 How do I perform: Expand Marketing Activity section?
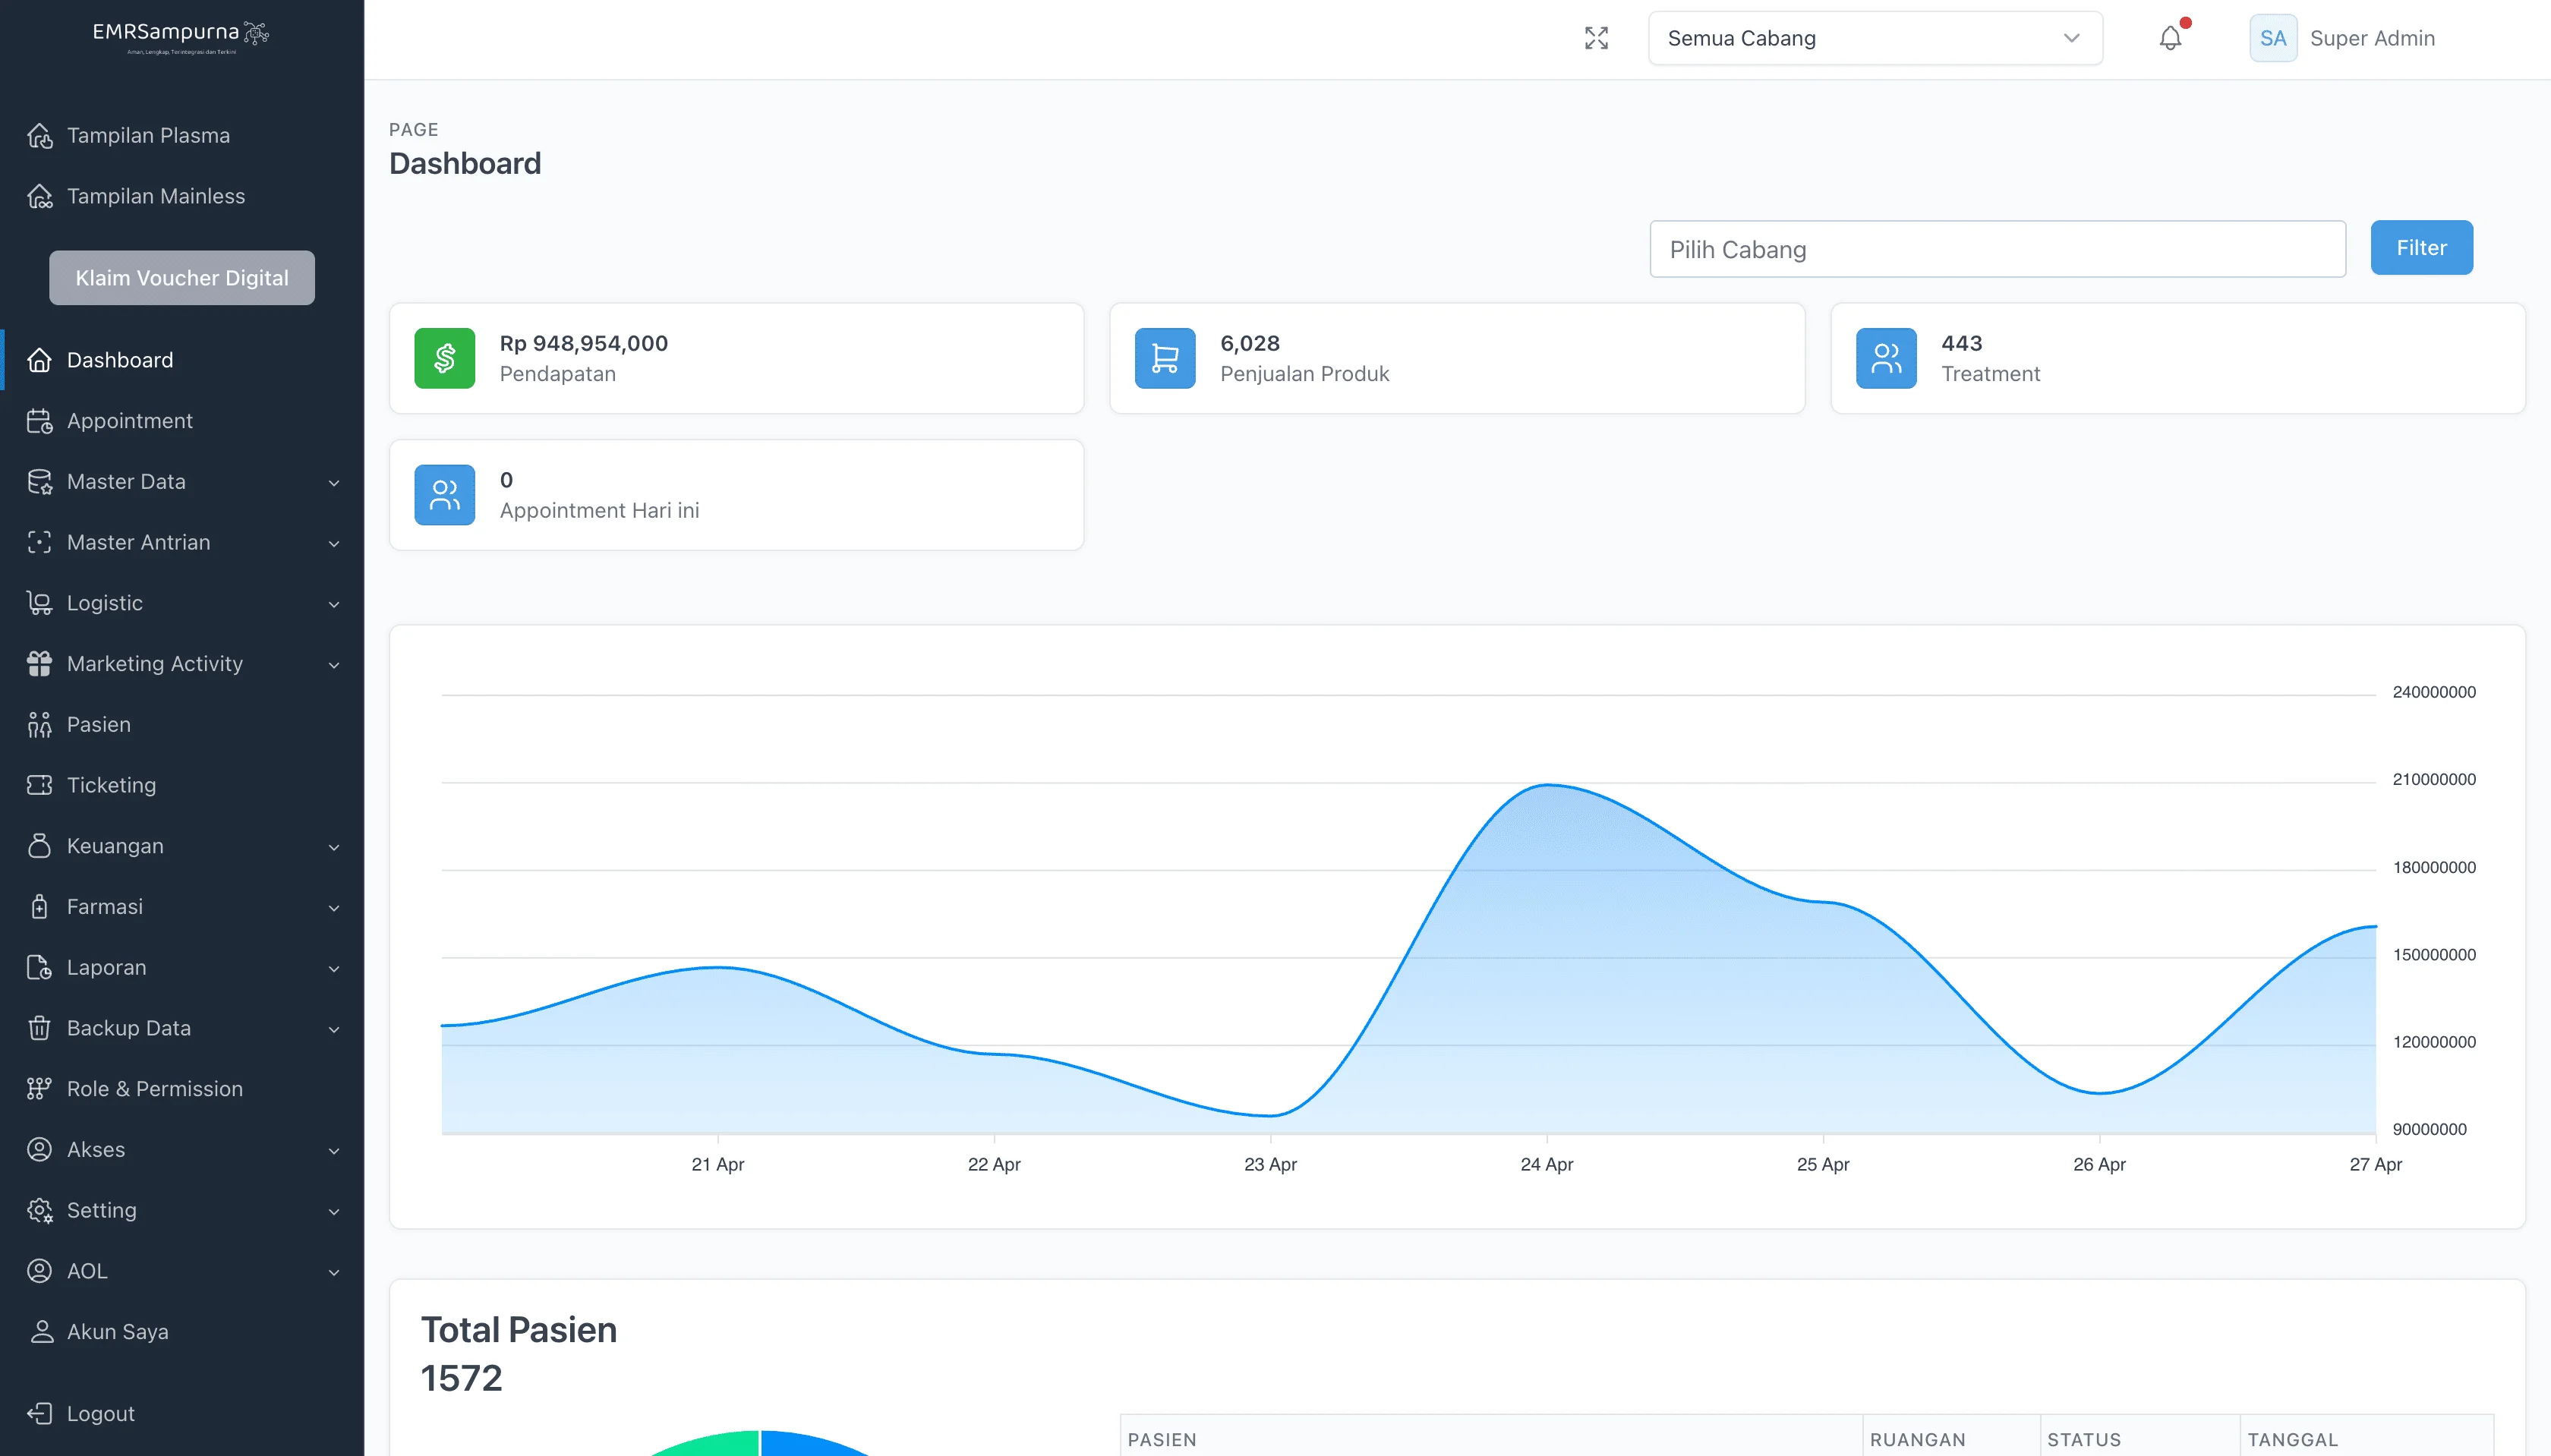pos(333,665)
